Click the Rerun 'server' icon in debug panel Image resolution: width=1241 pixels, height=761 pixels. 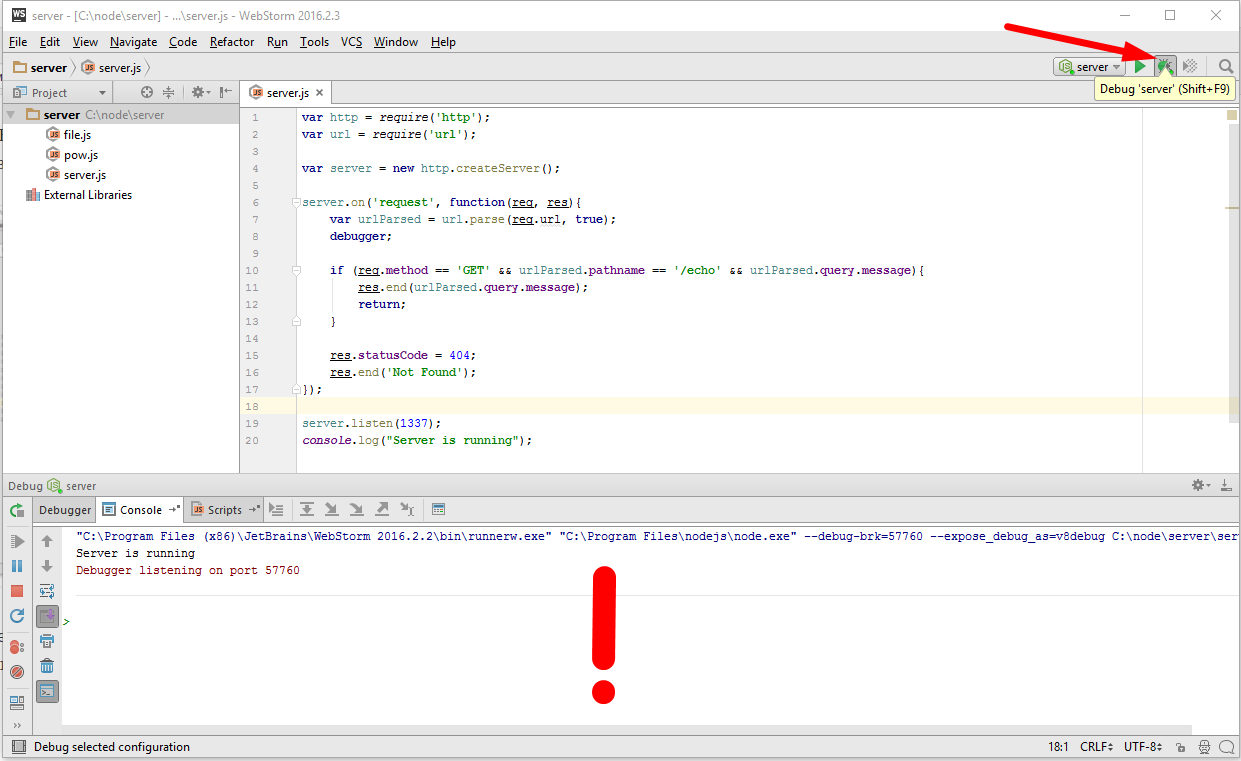pyautogui.click(x=17, y=510)
